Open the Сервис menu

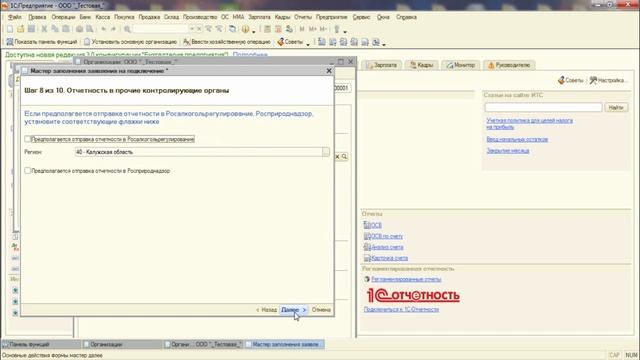click(361, 17)
